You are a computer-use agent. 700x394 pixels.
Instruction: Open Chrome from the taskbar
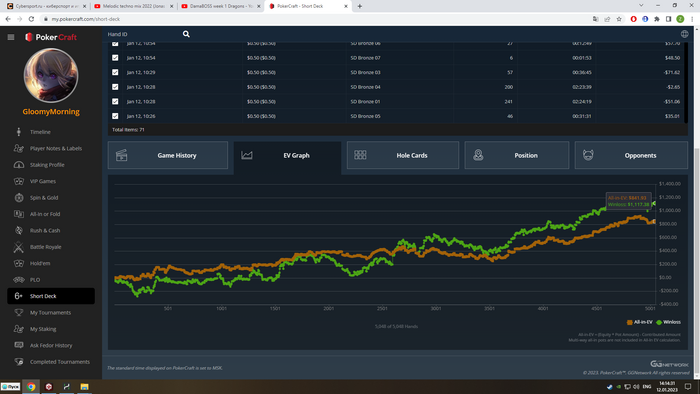(31, 387)
